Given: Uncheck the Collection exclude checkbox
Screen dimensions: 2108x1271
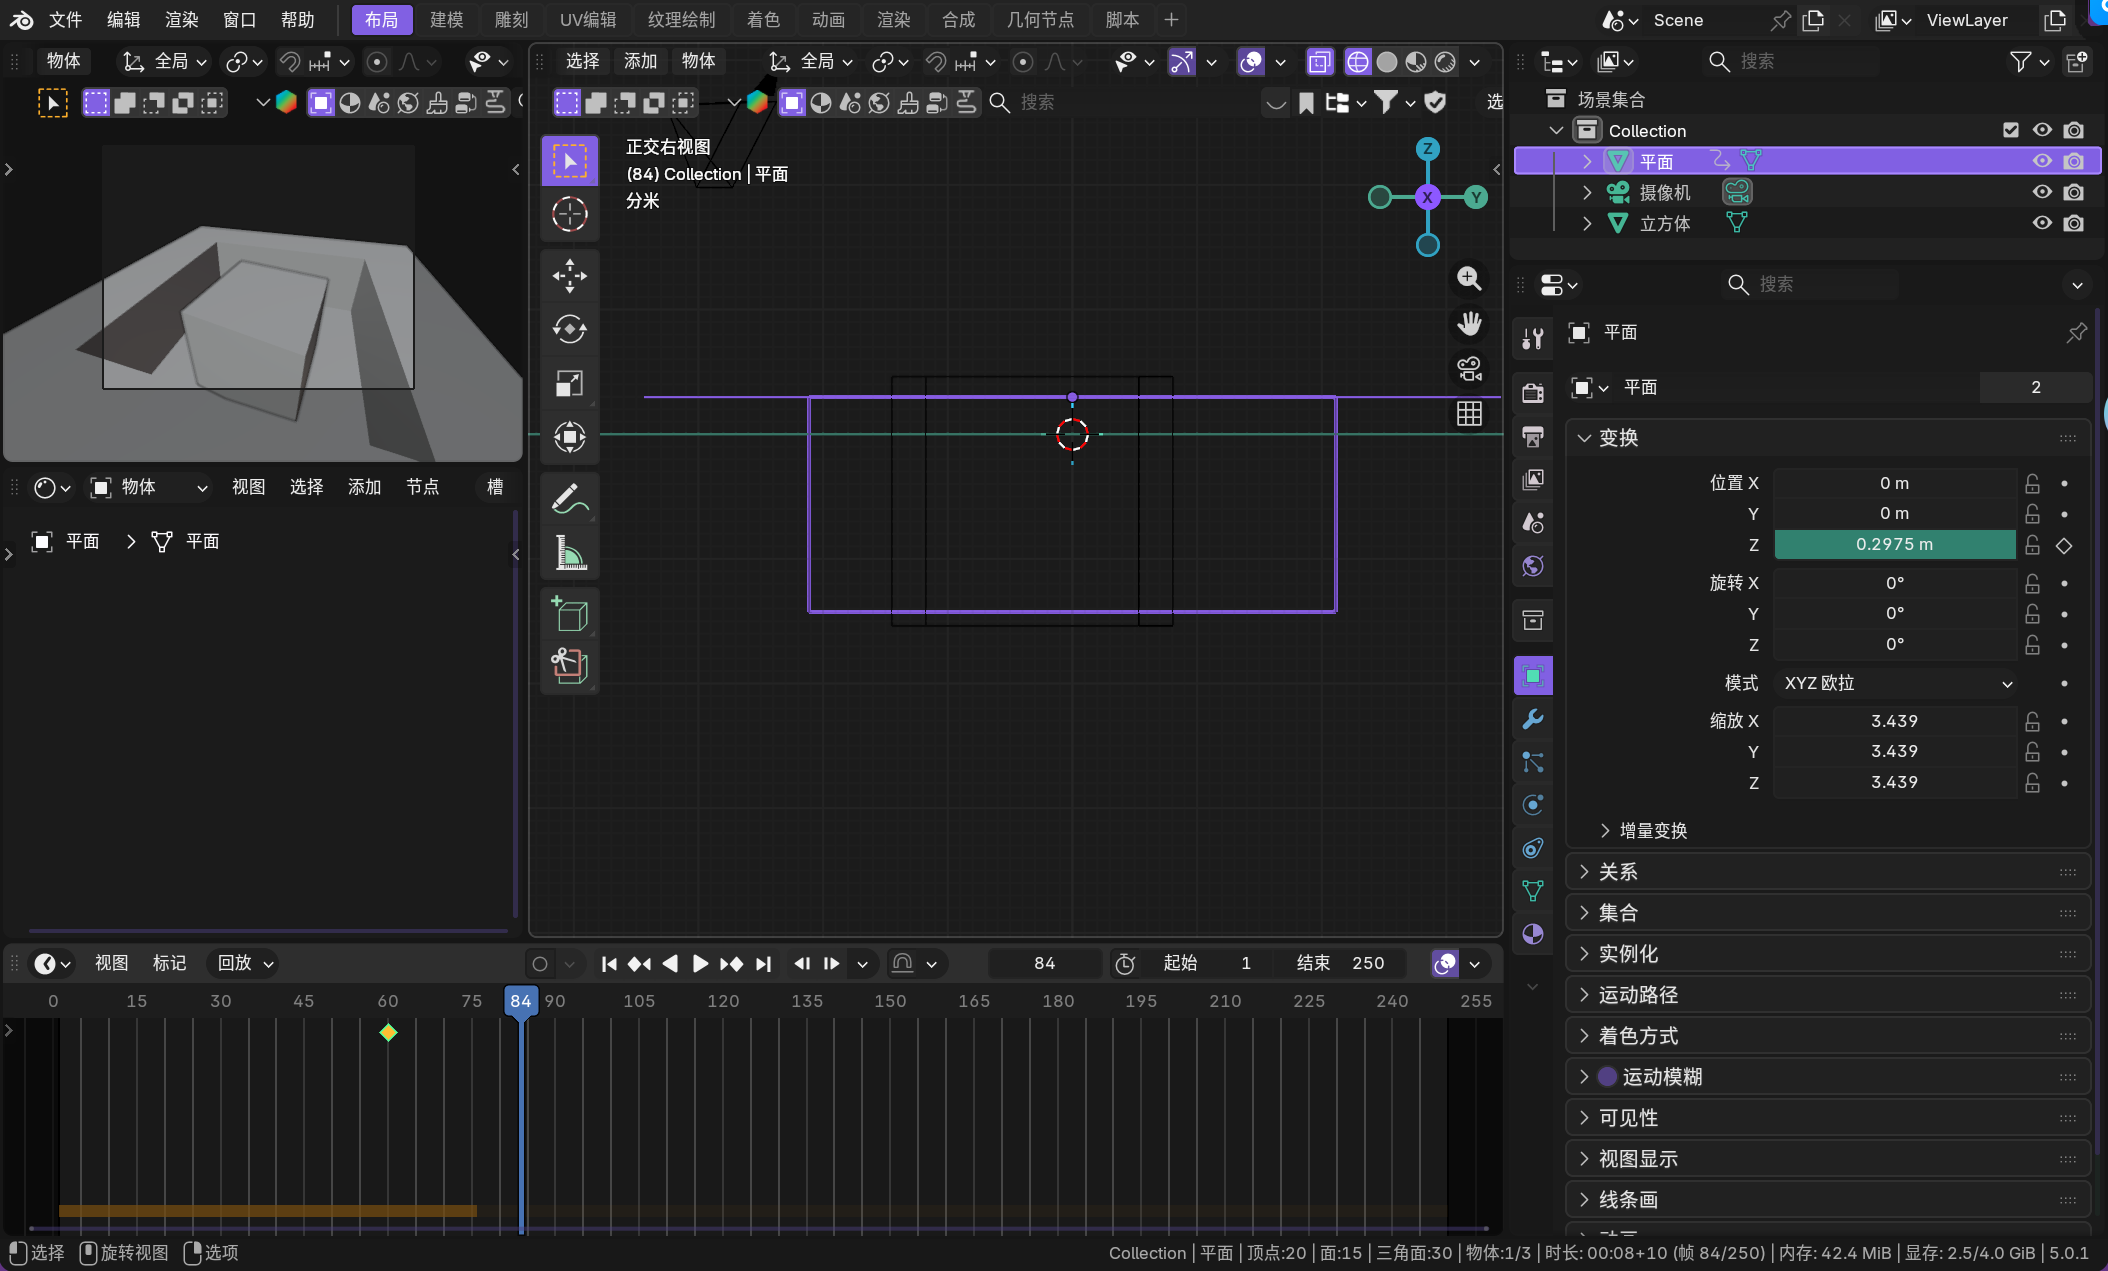Looking at the screenshot, I should (2011, 130).
